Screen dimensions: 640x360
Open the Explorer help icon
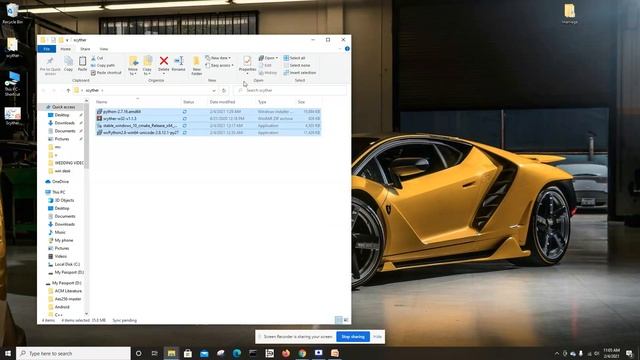click(347, 49)
